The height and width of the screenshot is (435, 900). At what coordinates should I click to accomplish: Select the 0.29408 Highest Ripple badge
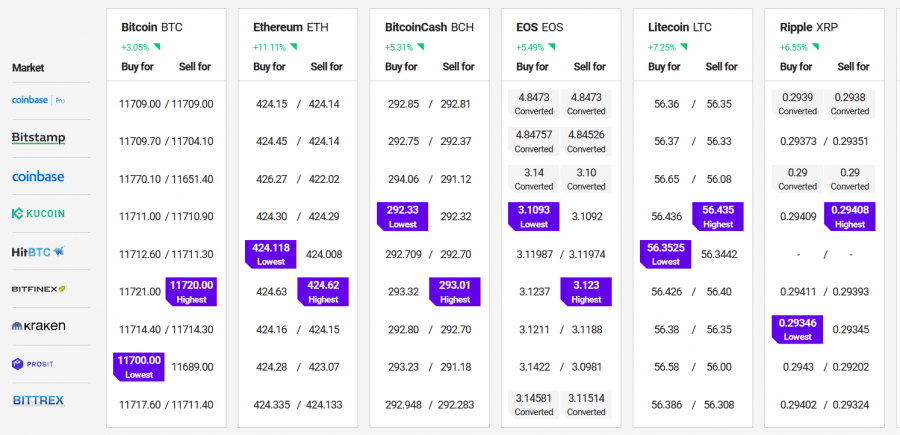849,216
